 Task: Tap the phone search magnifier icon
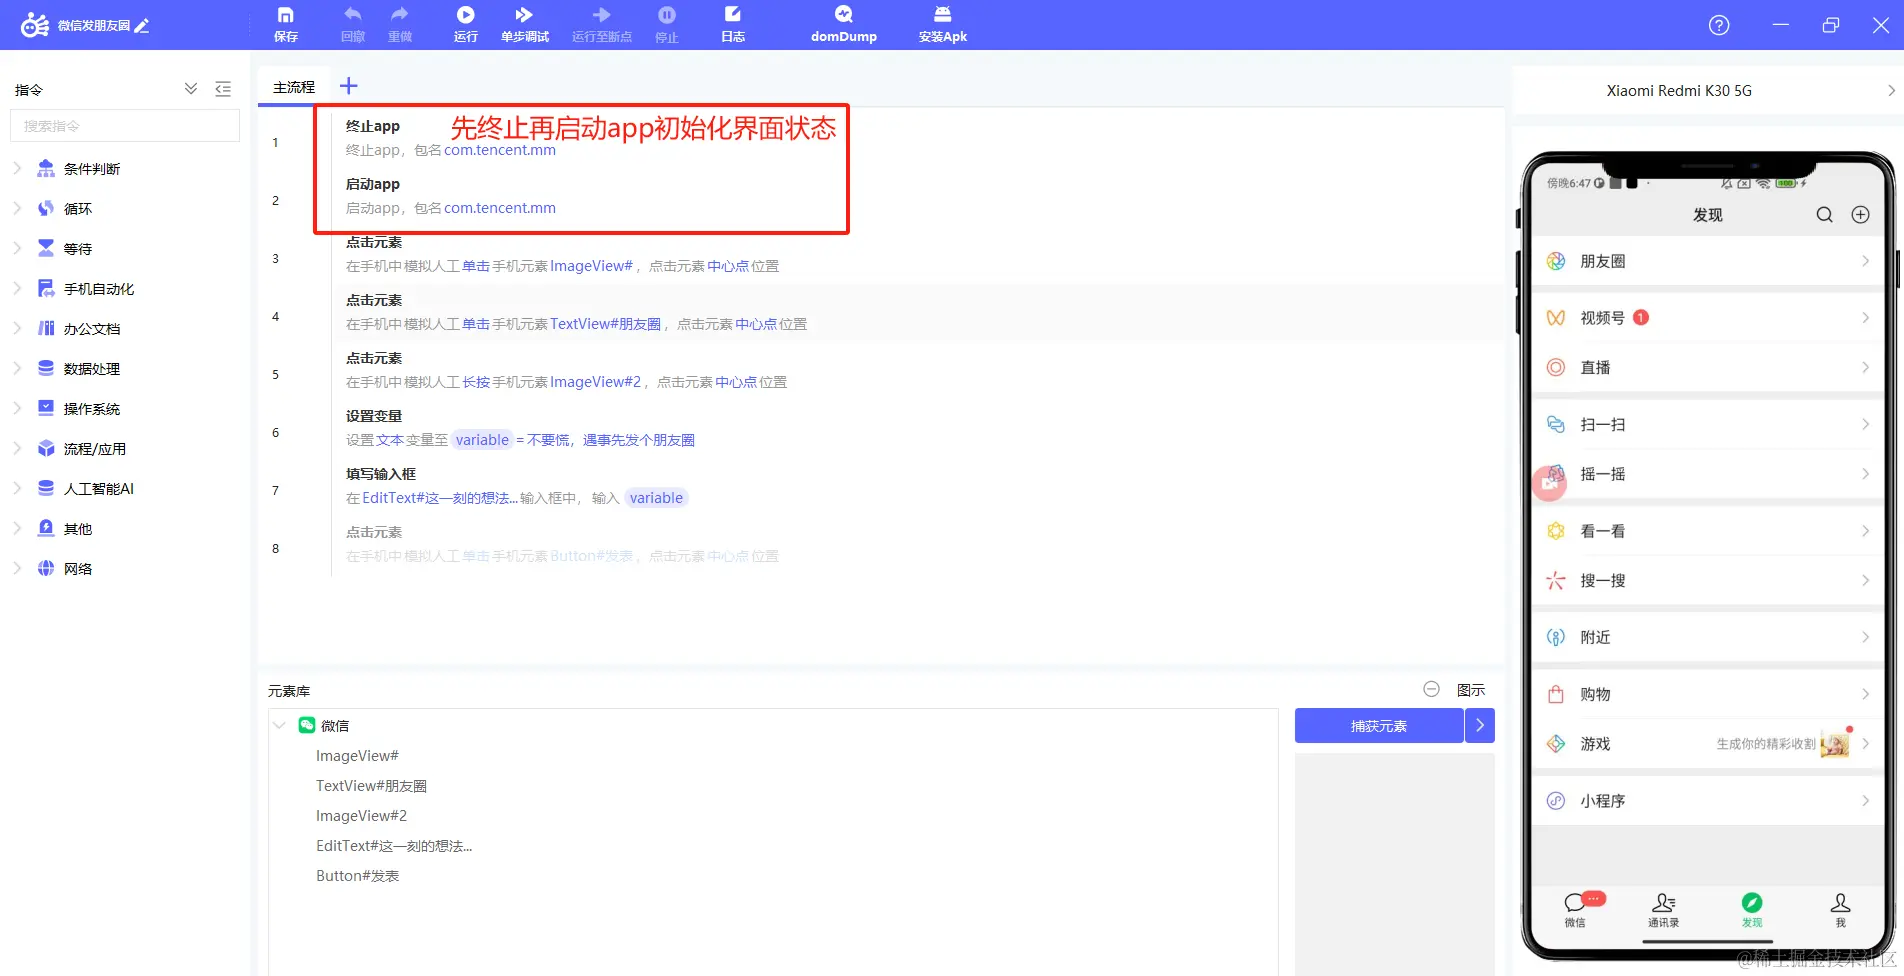point(1825,215)
